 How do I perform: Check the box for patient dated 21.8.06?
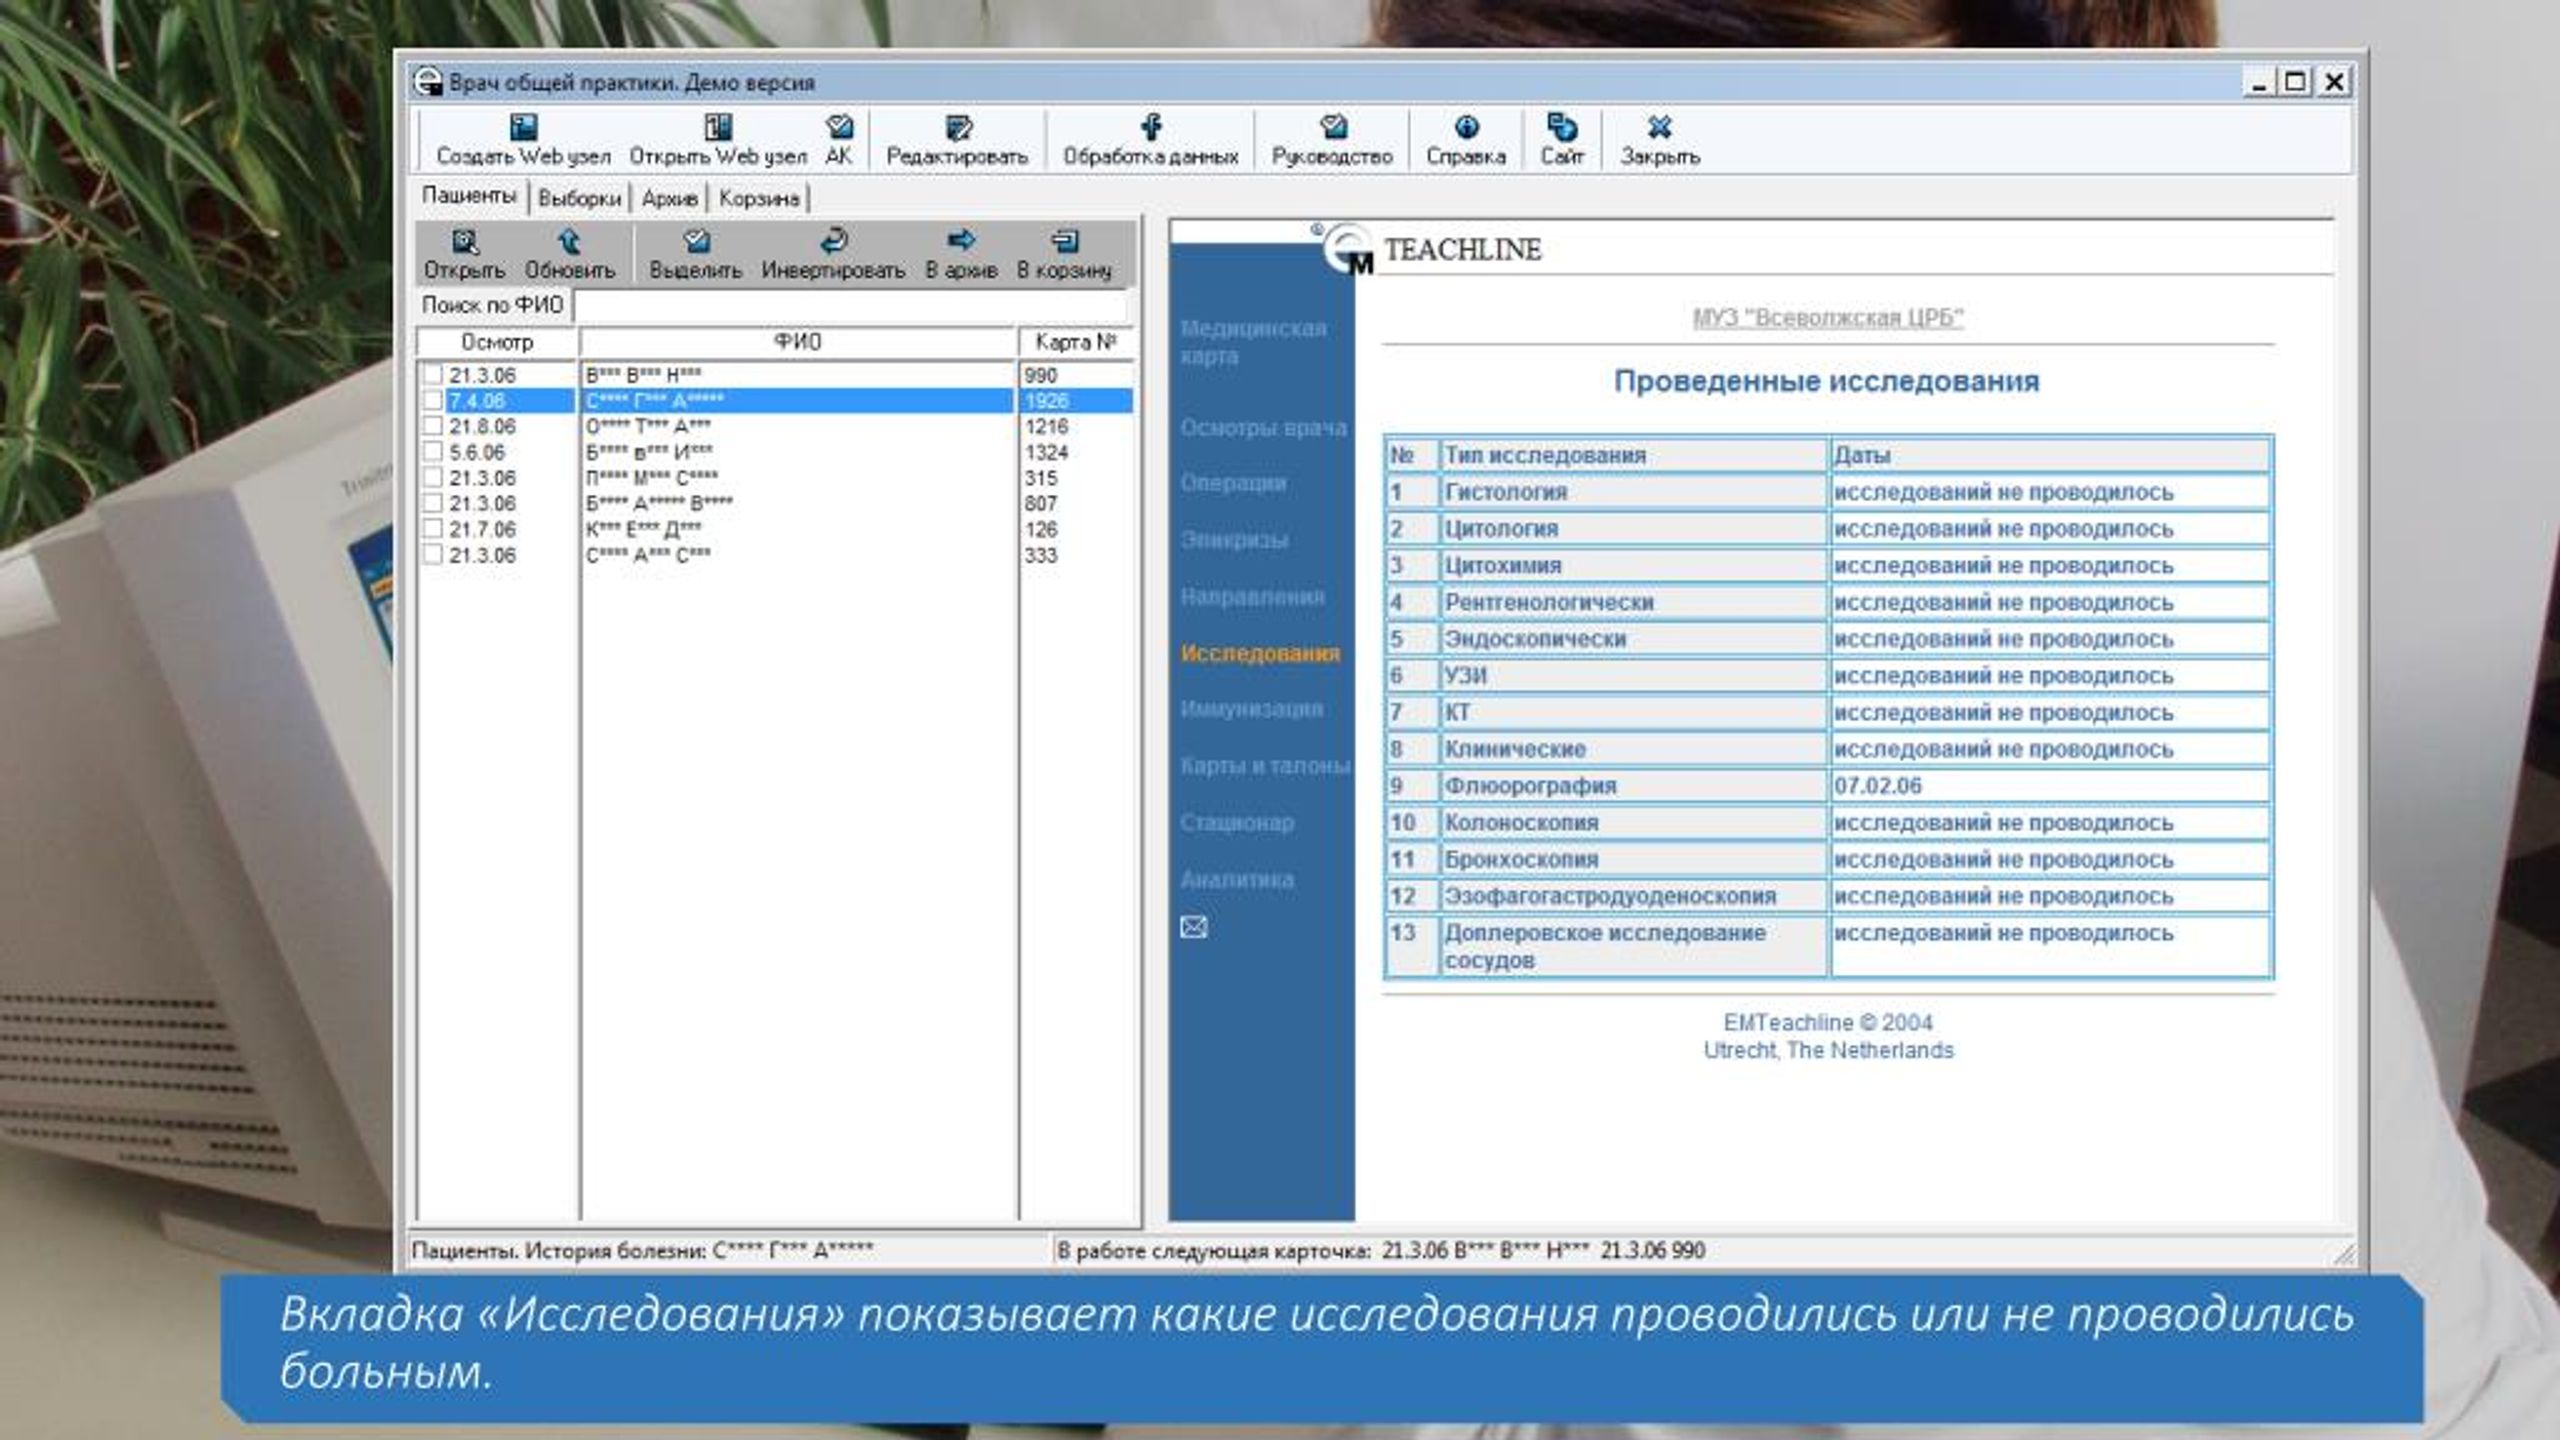click(433, 426)
